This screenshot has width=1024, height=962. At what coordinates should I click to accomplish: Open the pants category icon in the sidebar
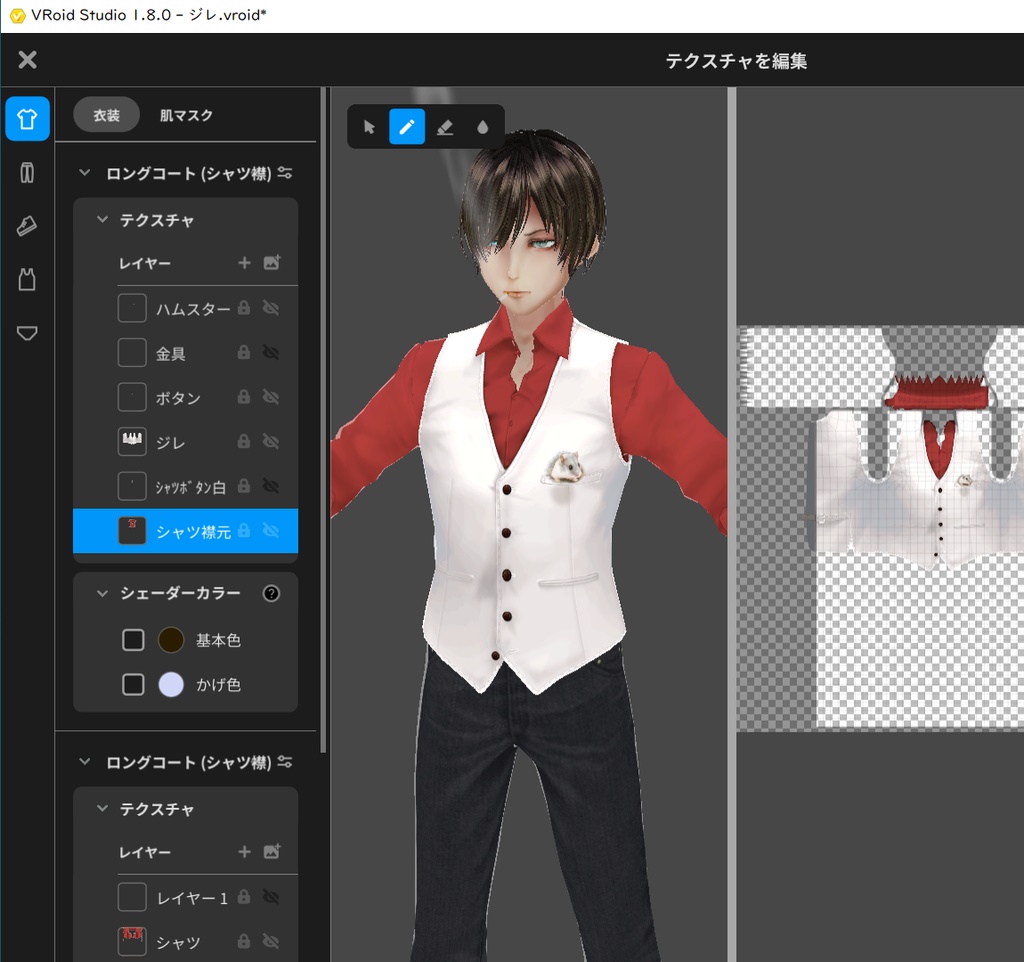(x=27, y=172)
